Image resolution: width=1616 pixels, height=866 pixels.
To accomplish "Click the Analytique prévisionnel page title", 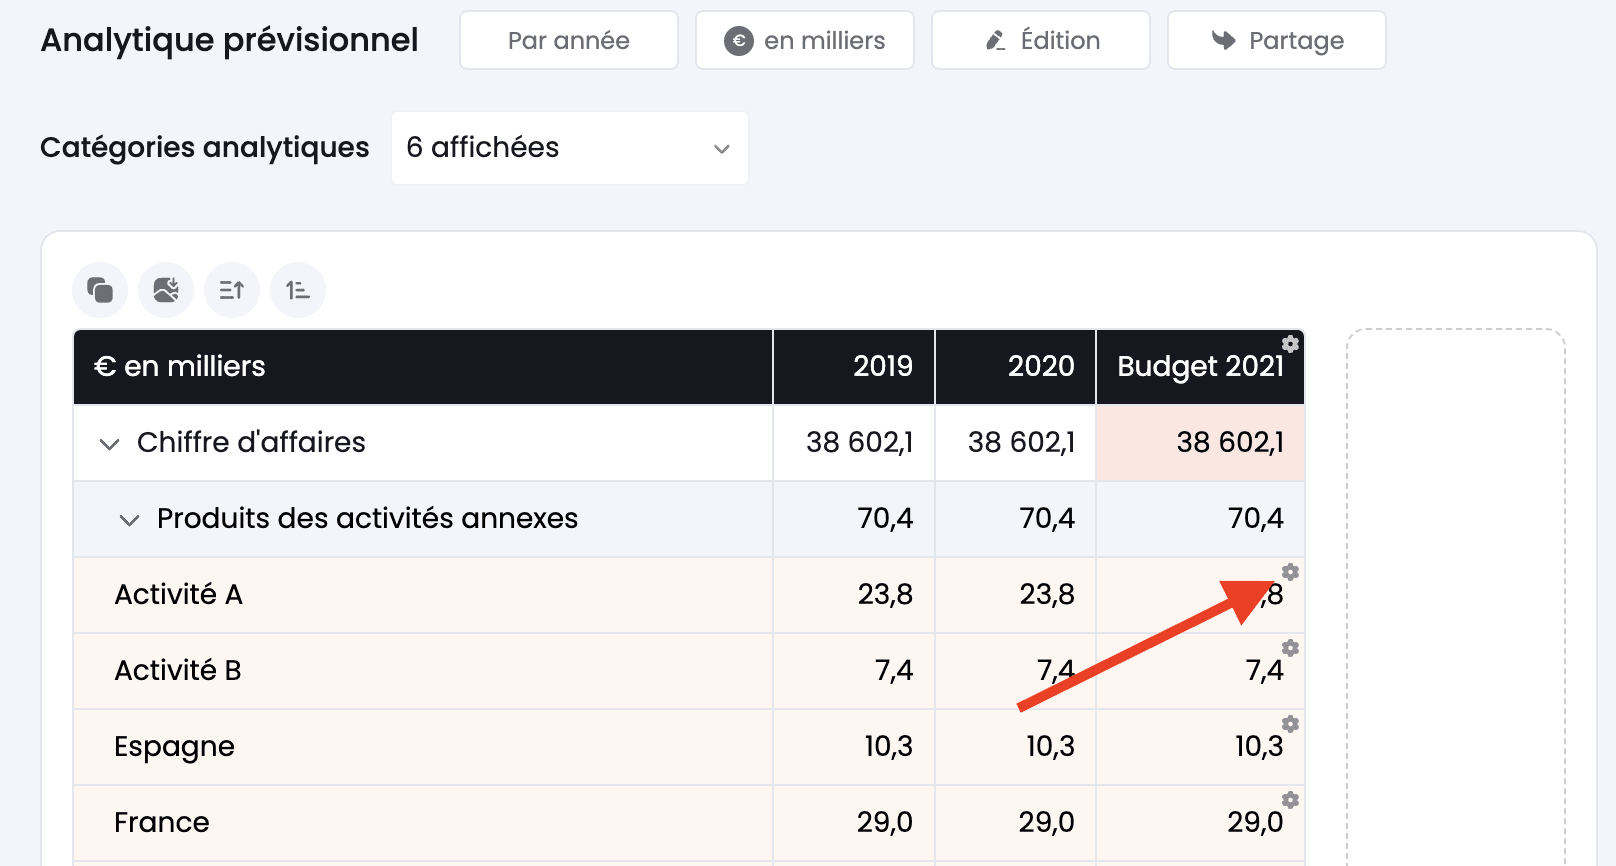I will coord(229,41).
